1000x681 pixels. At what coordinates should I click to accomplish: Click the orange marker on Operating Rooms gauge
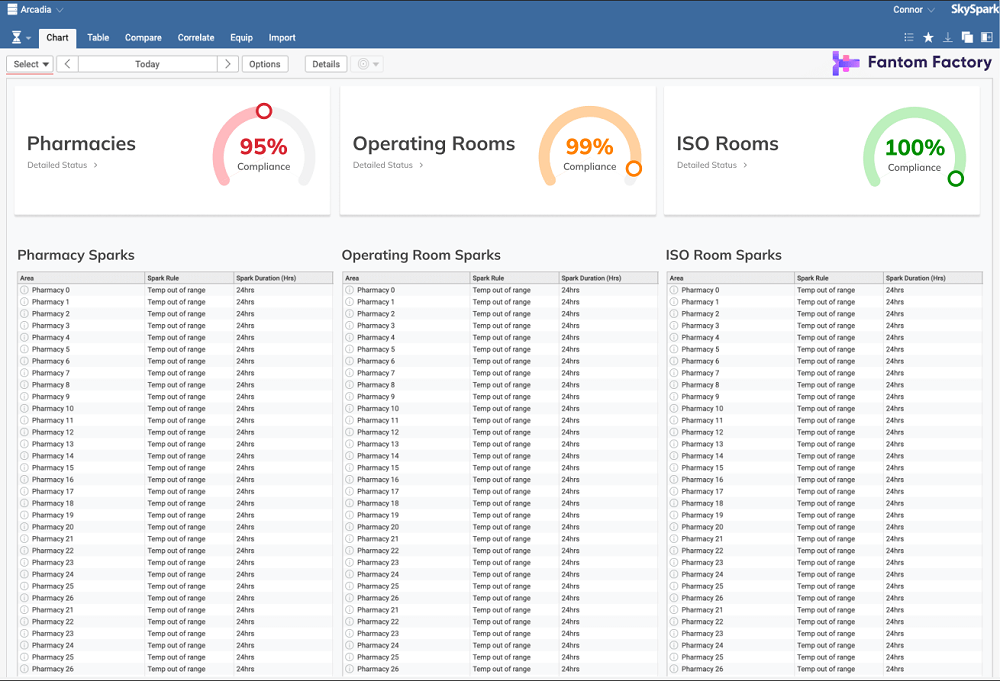click(x=634, y=168)
